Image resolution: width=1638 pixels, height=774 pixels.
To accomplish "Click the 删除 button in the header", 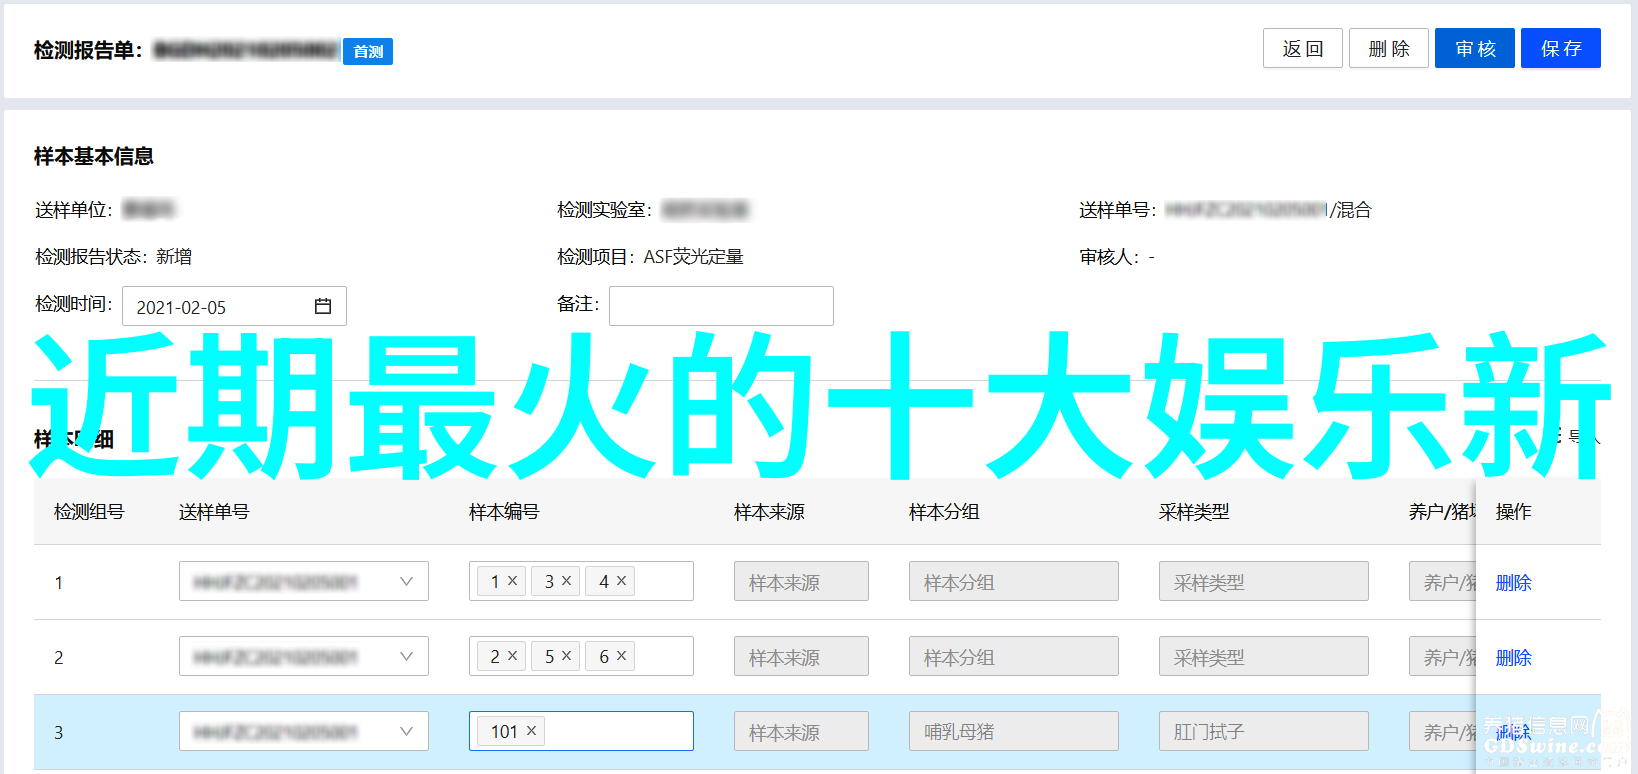I will (x=1389, y=48).
